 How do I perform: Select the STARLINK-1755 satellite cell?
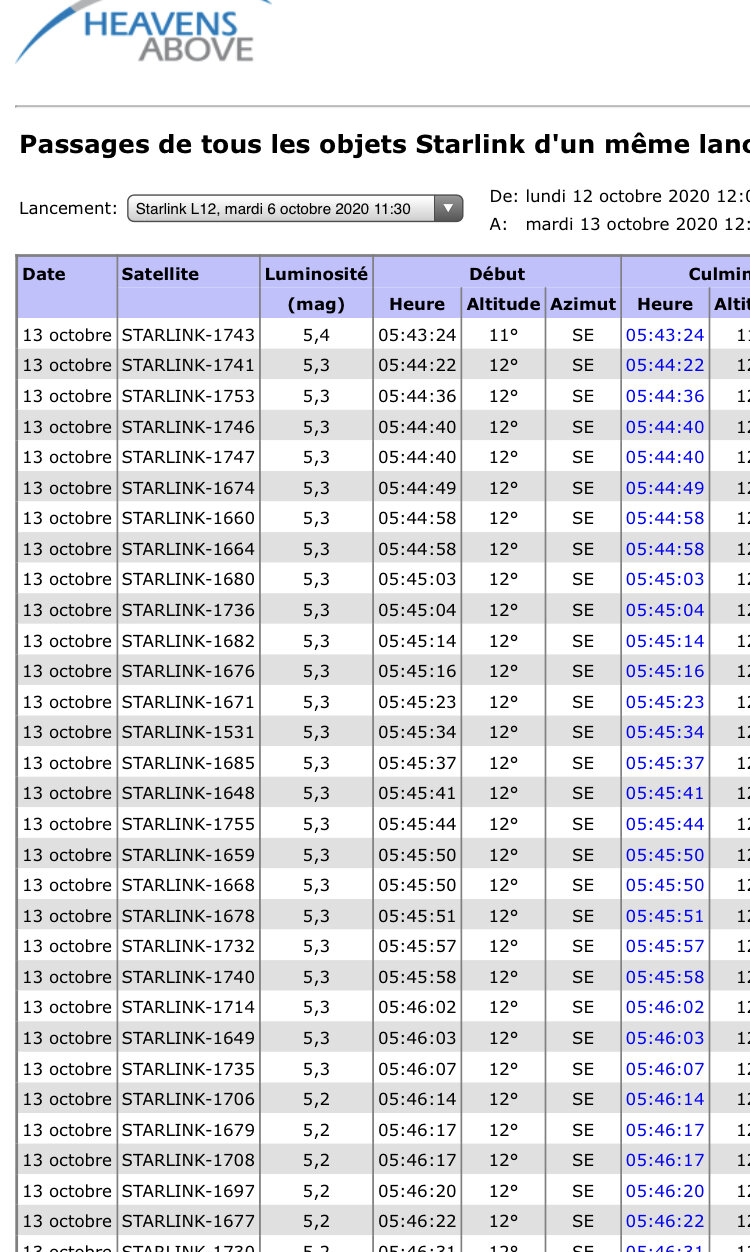(x=188, y=824)
